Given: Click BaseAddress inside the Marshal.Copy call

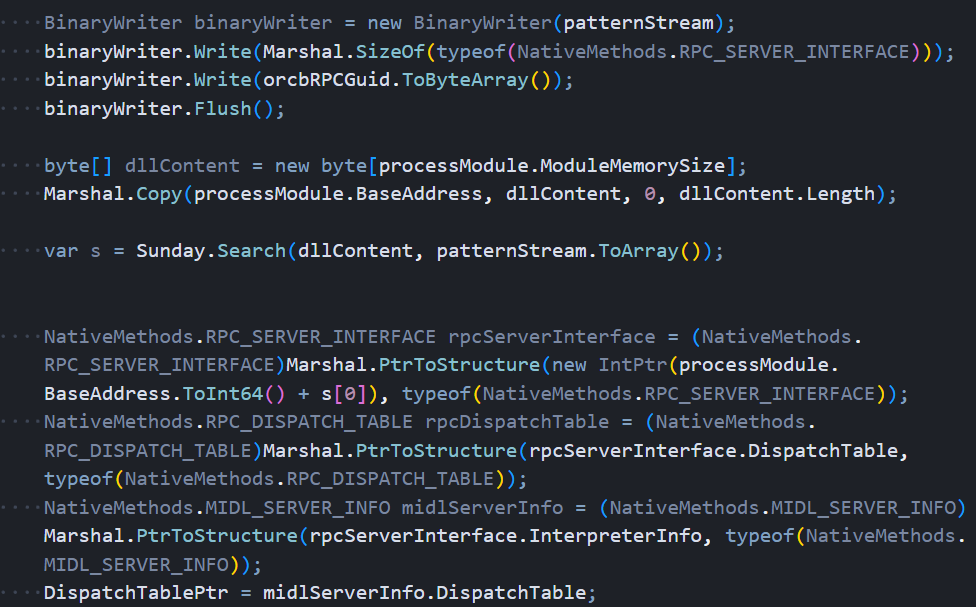Looking at the screenshot, I should point(419,194).
